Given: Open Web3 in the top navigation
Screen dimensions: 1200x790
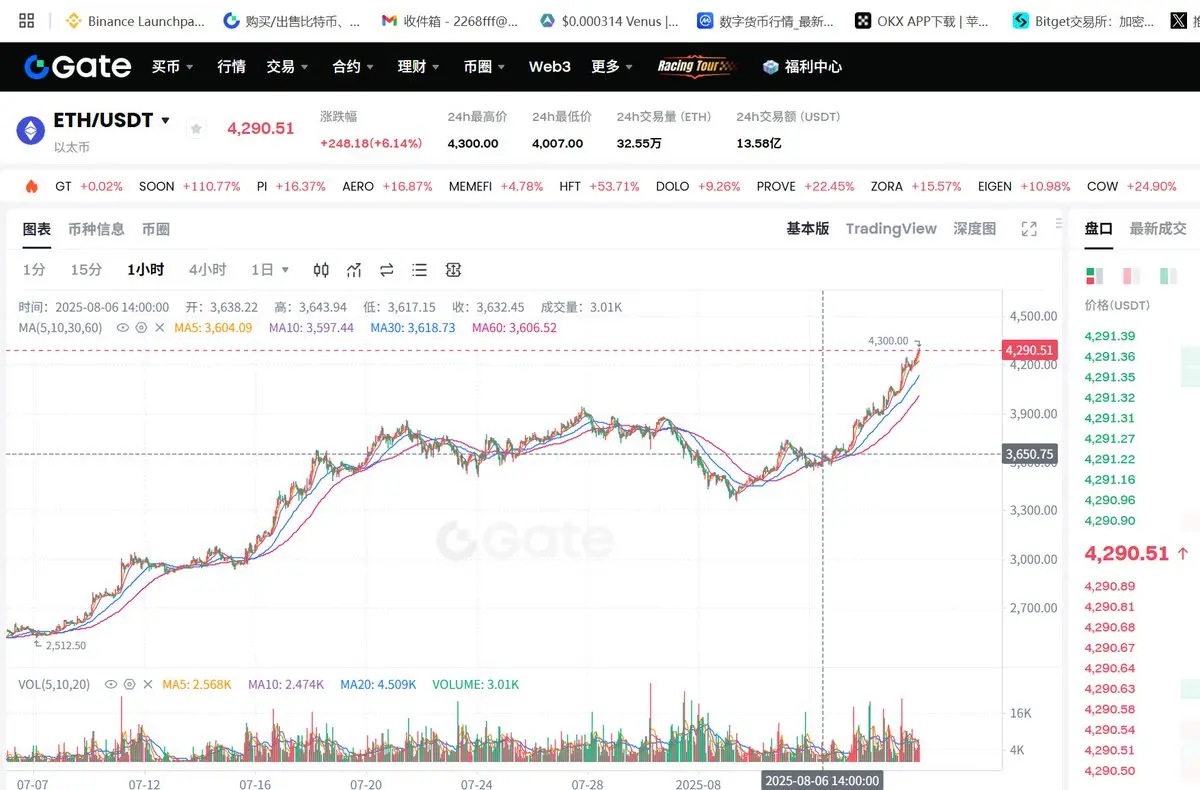Looking at the screenshot, I should click(549, 67).
